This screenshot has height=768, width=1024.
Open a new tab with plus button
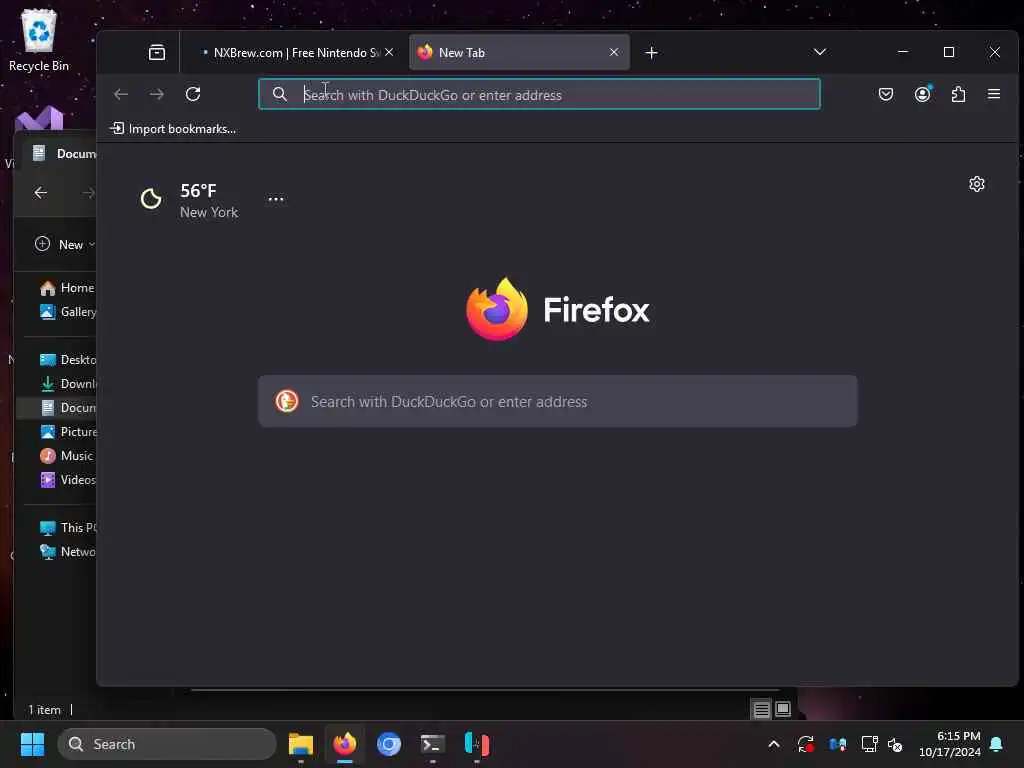651,52
